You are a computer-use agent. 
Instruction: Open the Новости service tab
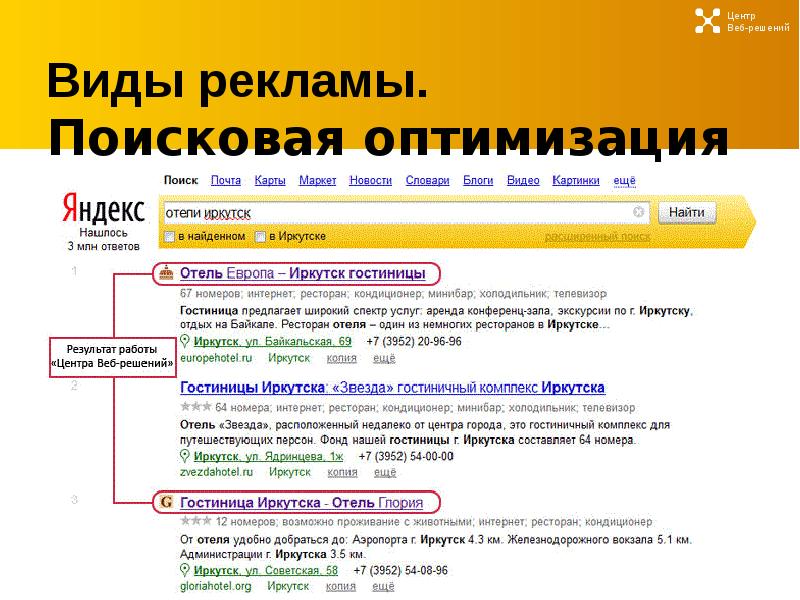[370, 181]
